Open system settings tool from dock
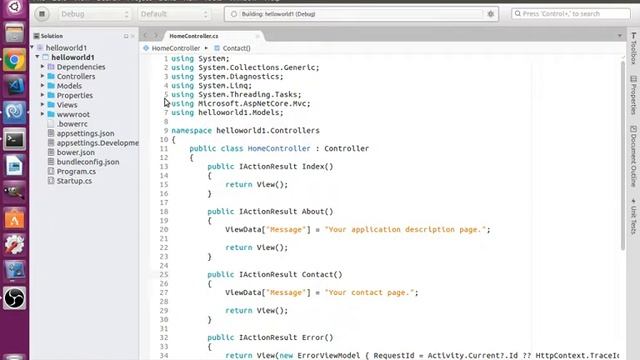Screen dimensions: 640x360 pos(14,245)
